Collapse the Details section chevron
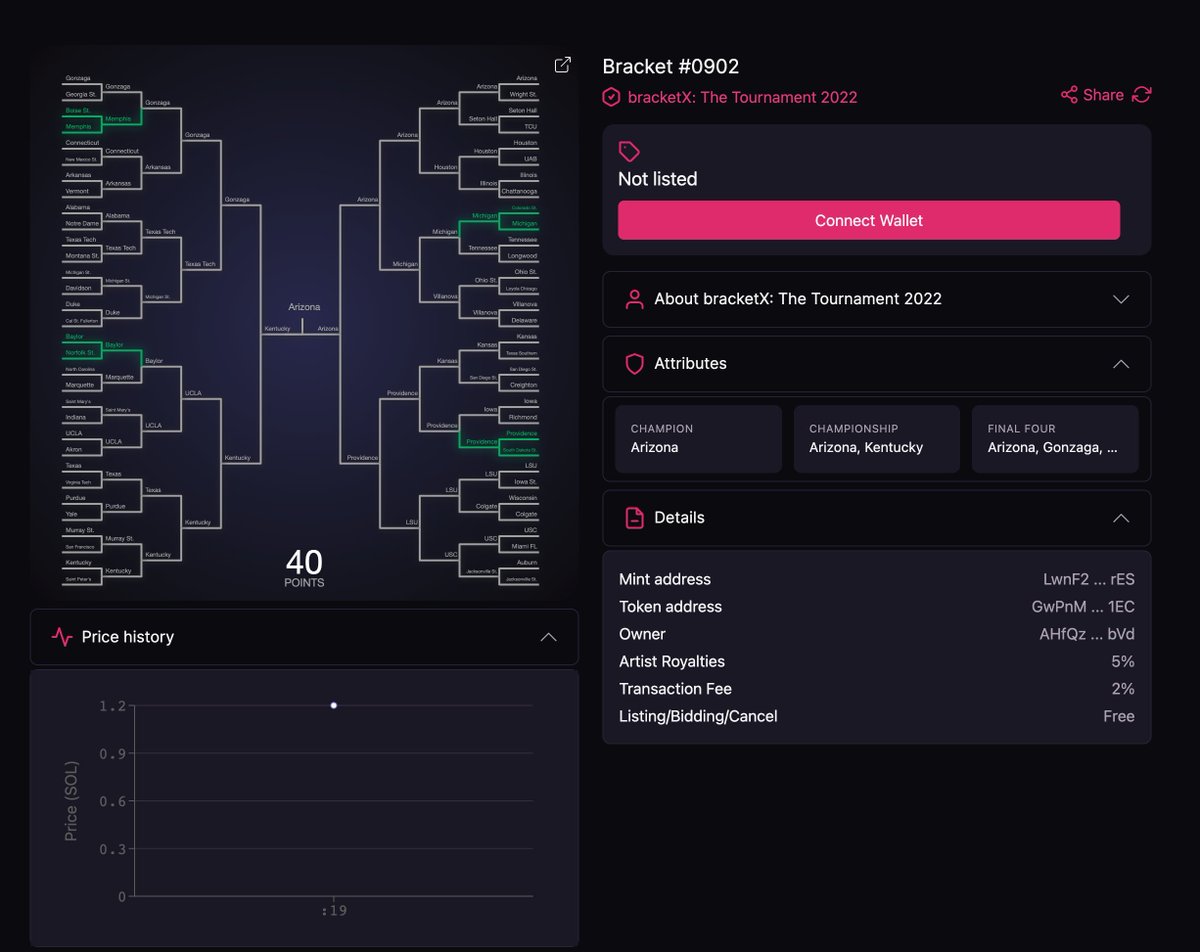Viewport: 1200px width, 952px height. coord(1121,518)
